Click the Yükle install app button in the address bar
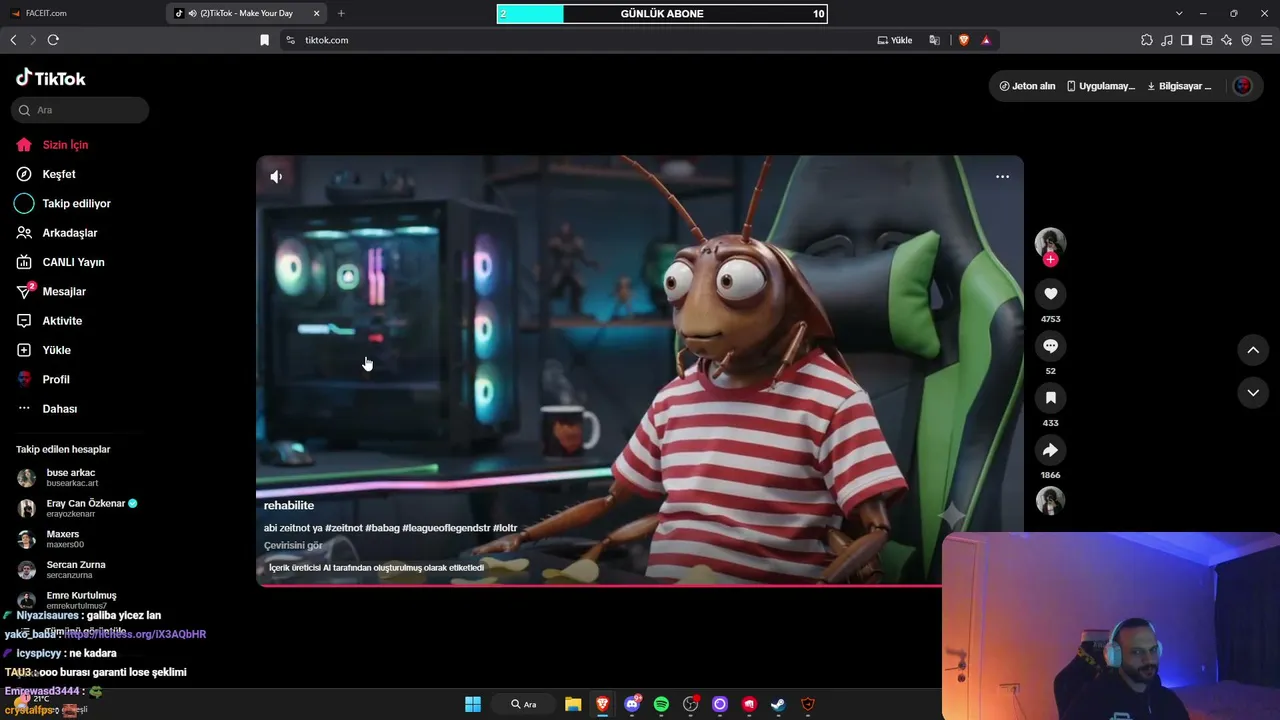 point(895,40)
